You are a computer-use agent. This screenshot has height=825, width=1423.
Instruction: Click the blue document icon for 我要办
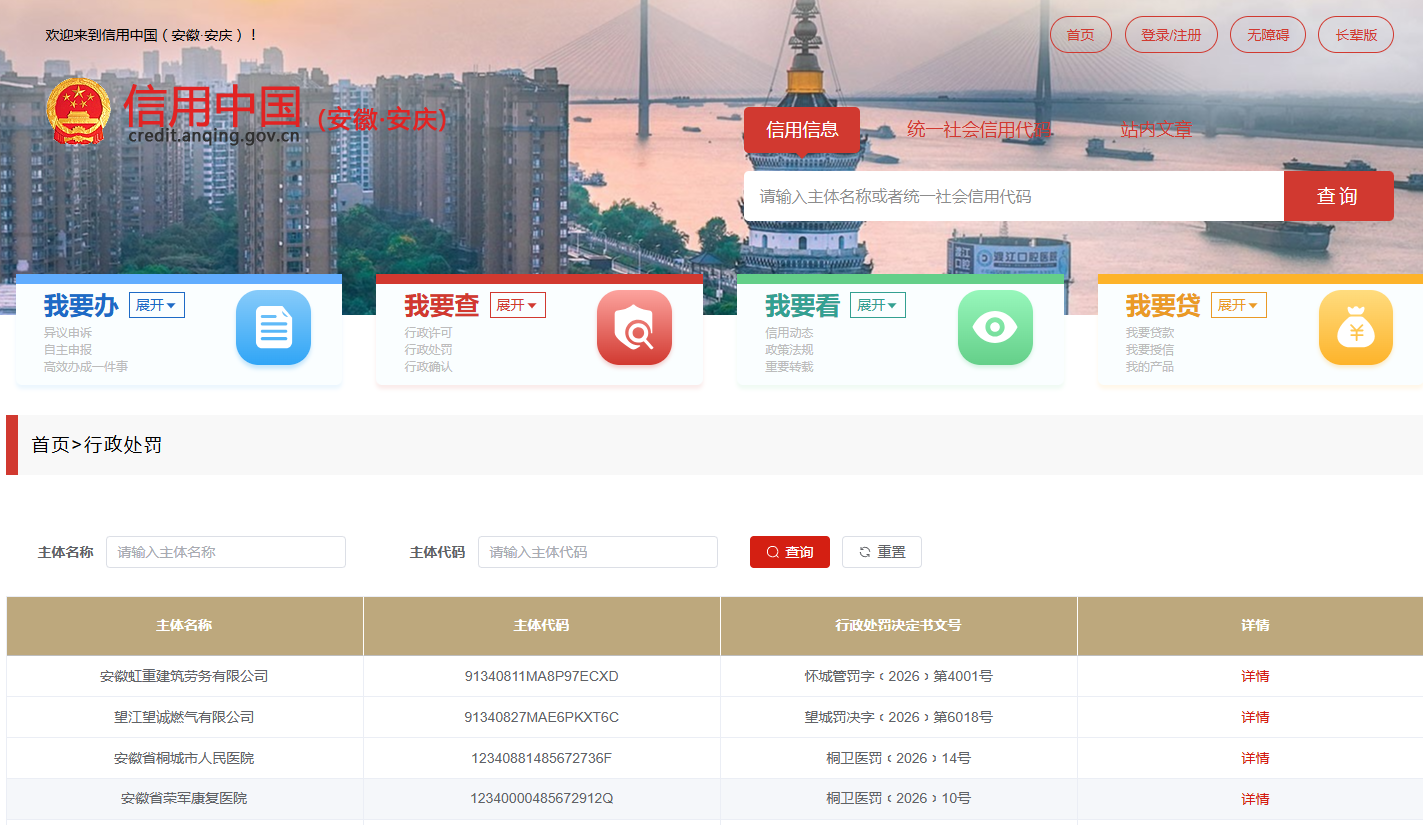(273, 327)
